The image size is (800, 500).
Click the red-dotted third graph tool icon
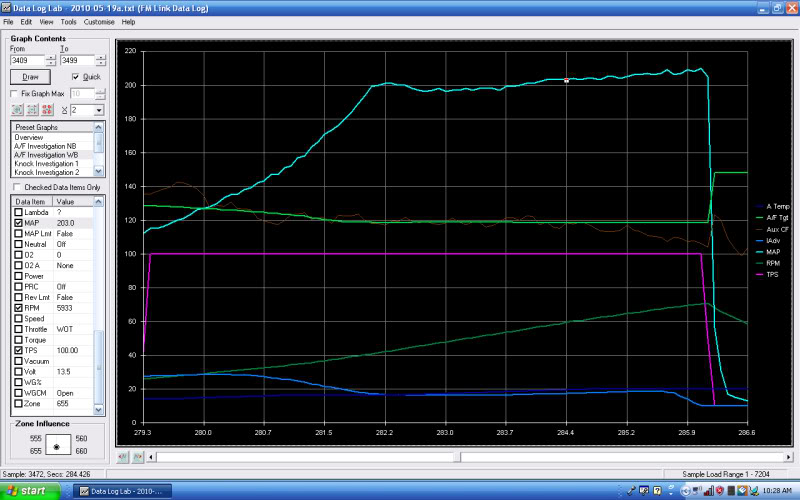point(47,110)
